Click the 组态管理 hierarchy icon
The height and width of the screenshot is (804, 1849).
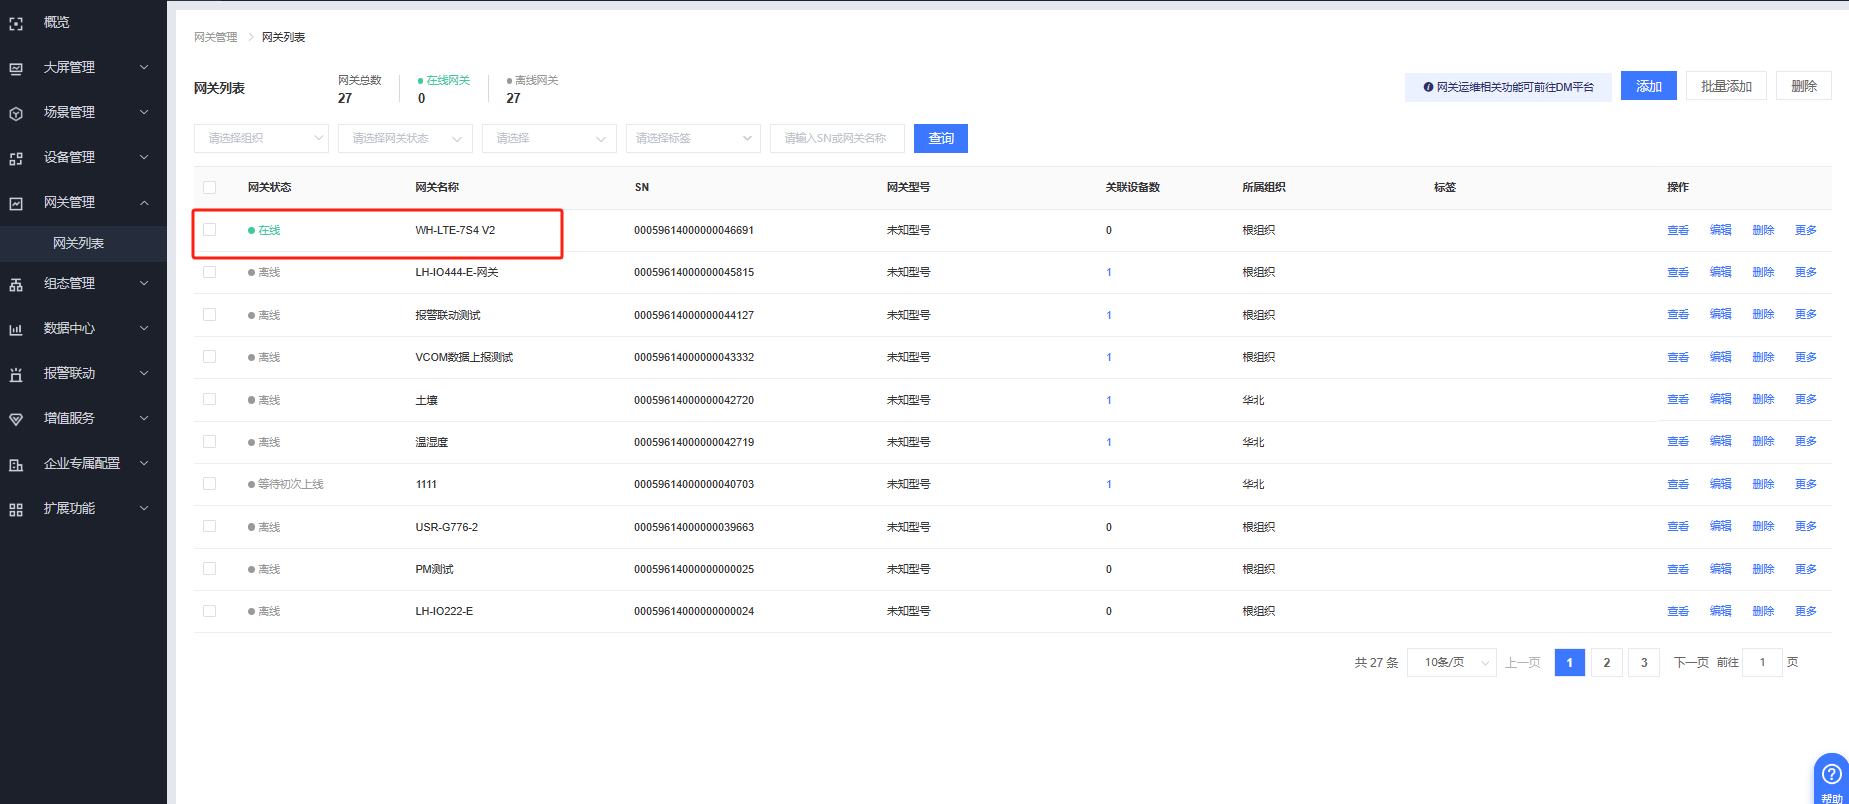[16, 284]
